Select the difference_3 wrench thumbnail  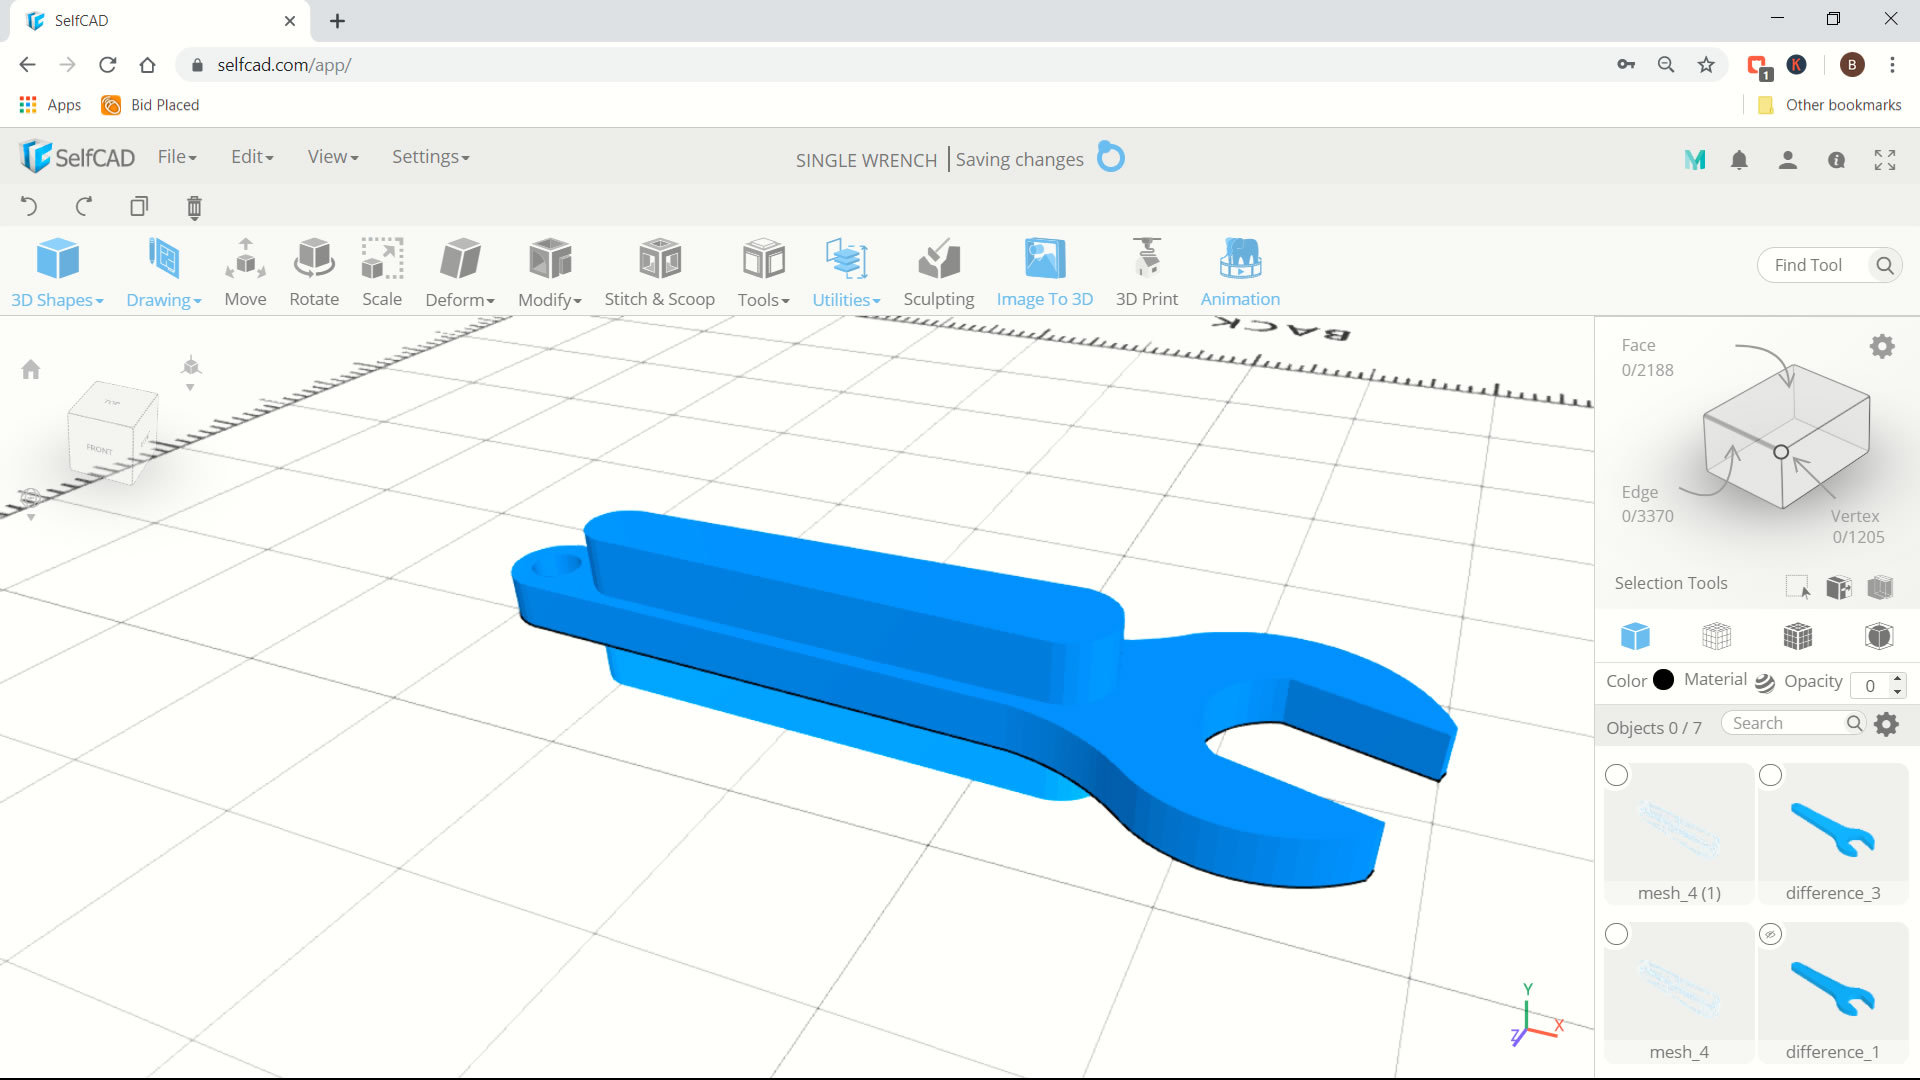(x=1833, y=830)
